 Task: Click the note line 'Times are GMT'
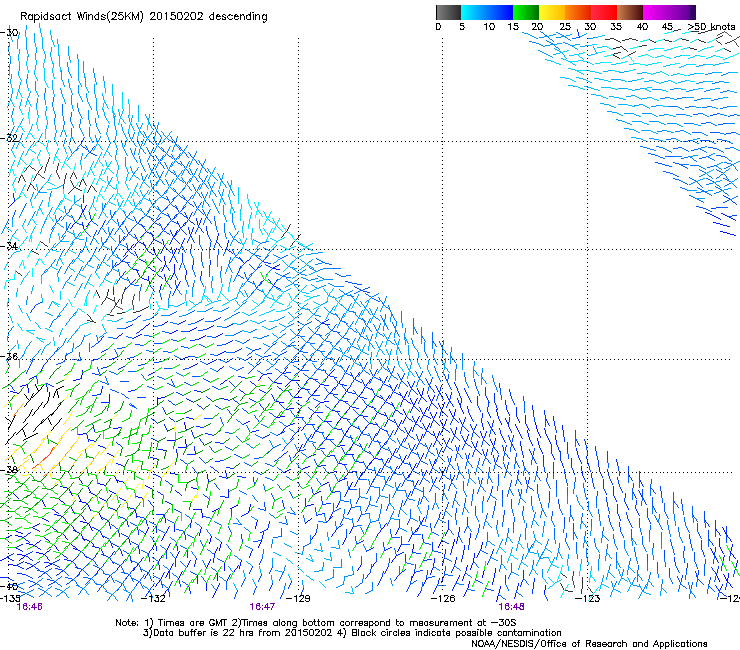(x=190, y=623)
